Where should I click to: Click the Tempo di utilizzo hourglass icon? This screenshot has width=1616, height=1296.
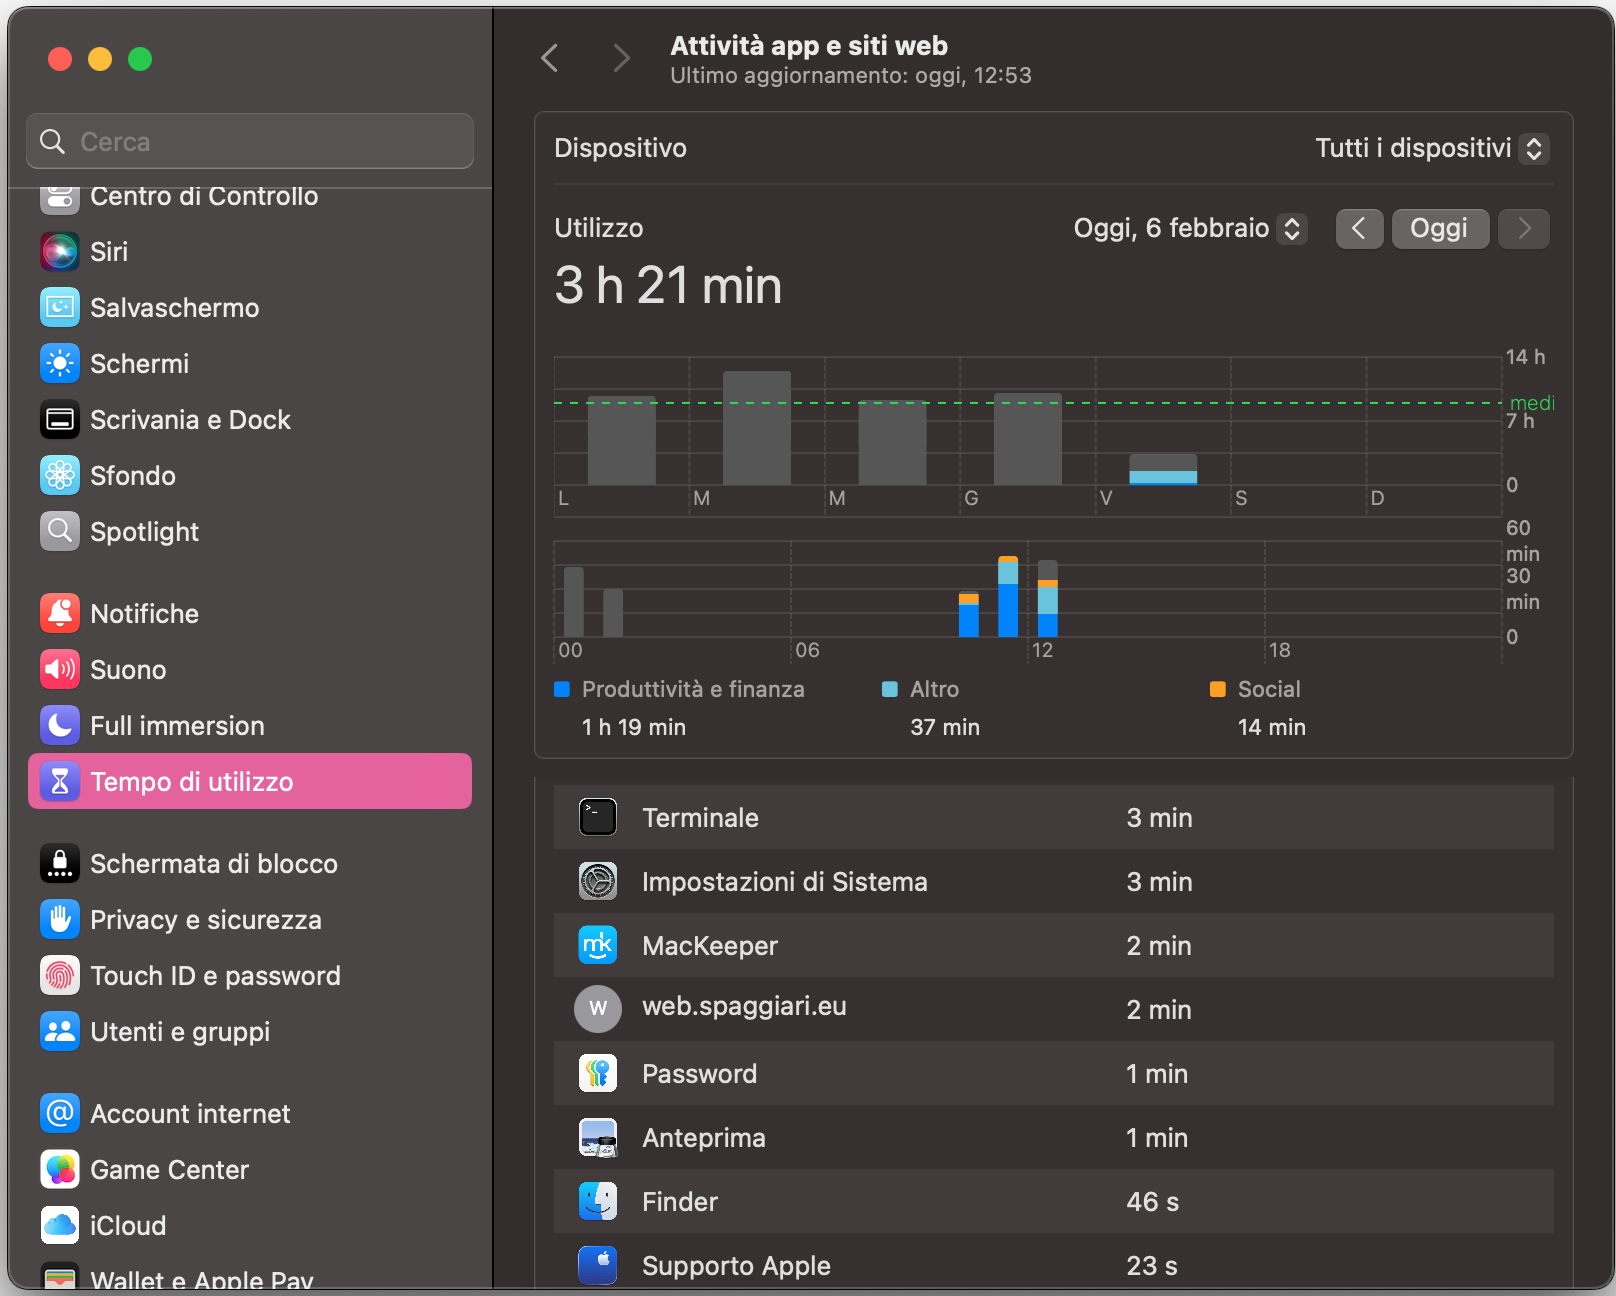pyautogui.click(x=60, y=781)
